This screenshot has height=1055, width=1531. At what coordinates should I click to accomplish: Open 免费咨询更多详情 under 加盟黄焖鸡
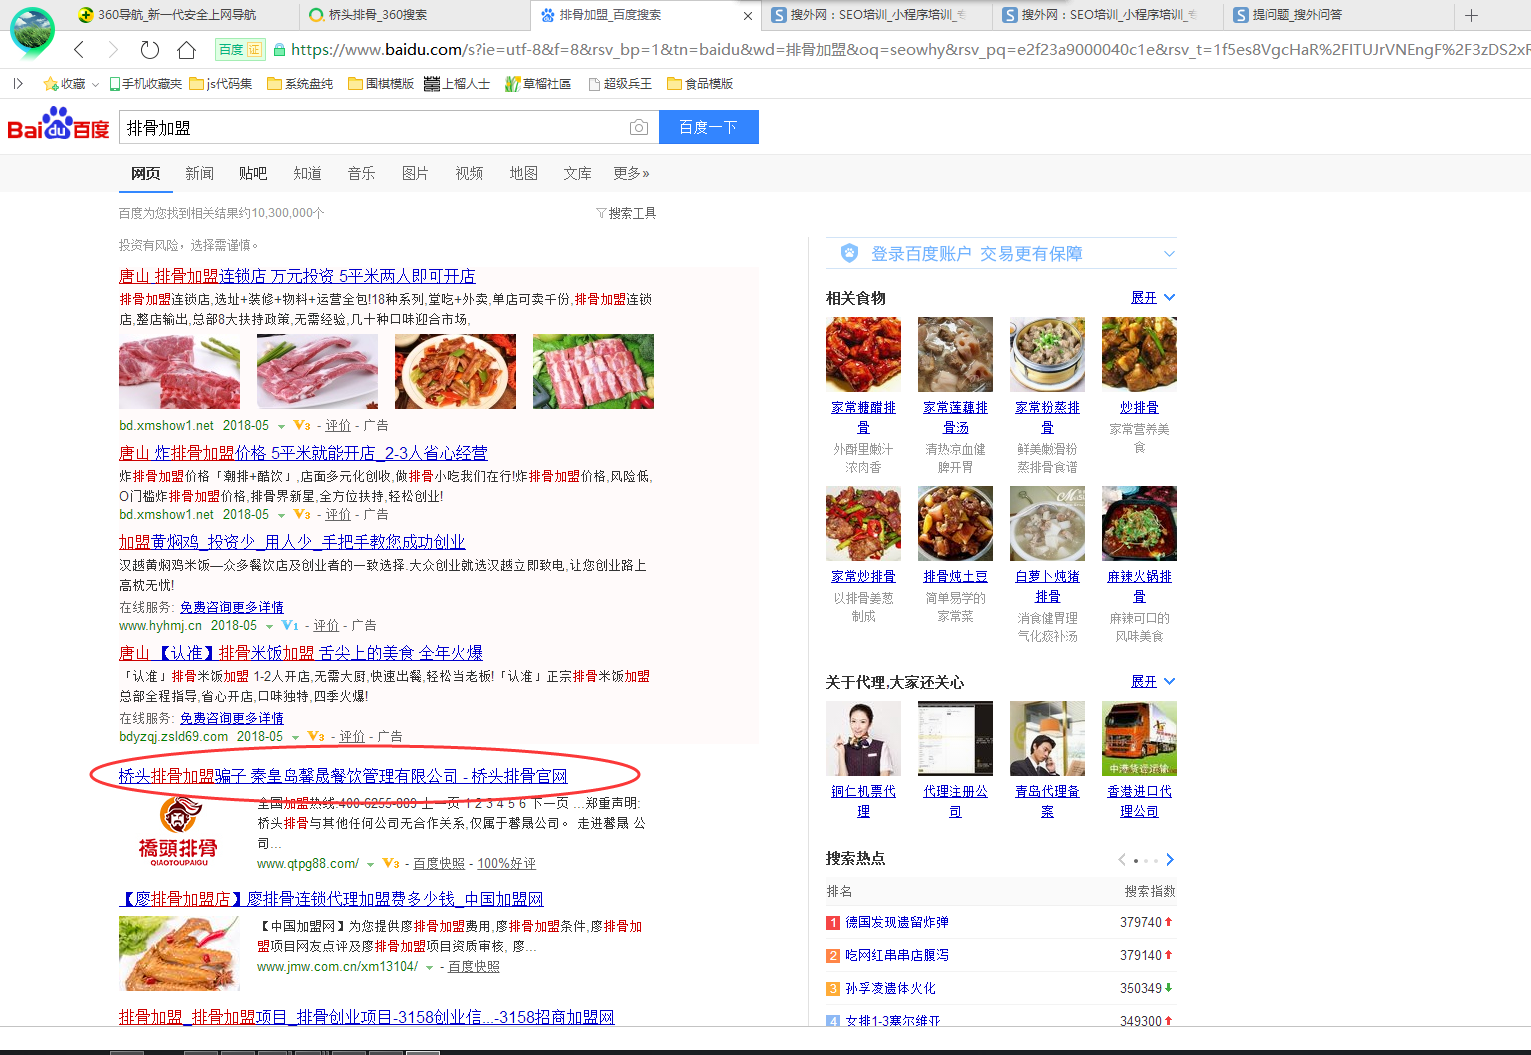(232, 607)
